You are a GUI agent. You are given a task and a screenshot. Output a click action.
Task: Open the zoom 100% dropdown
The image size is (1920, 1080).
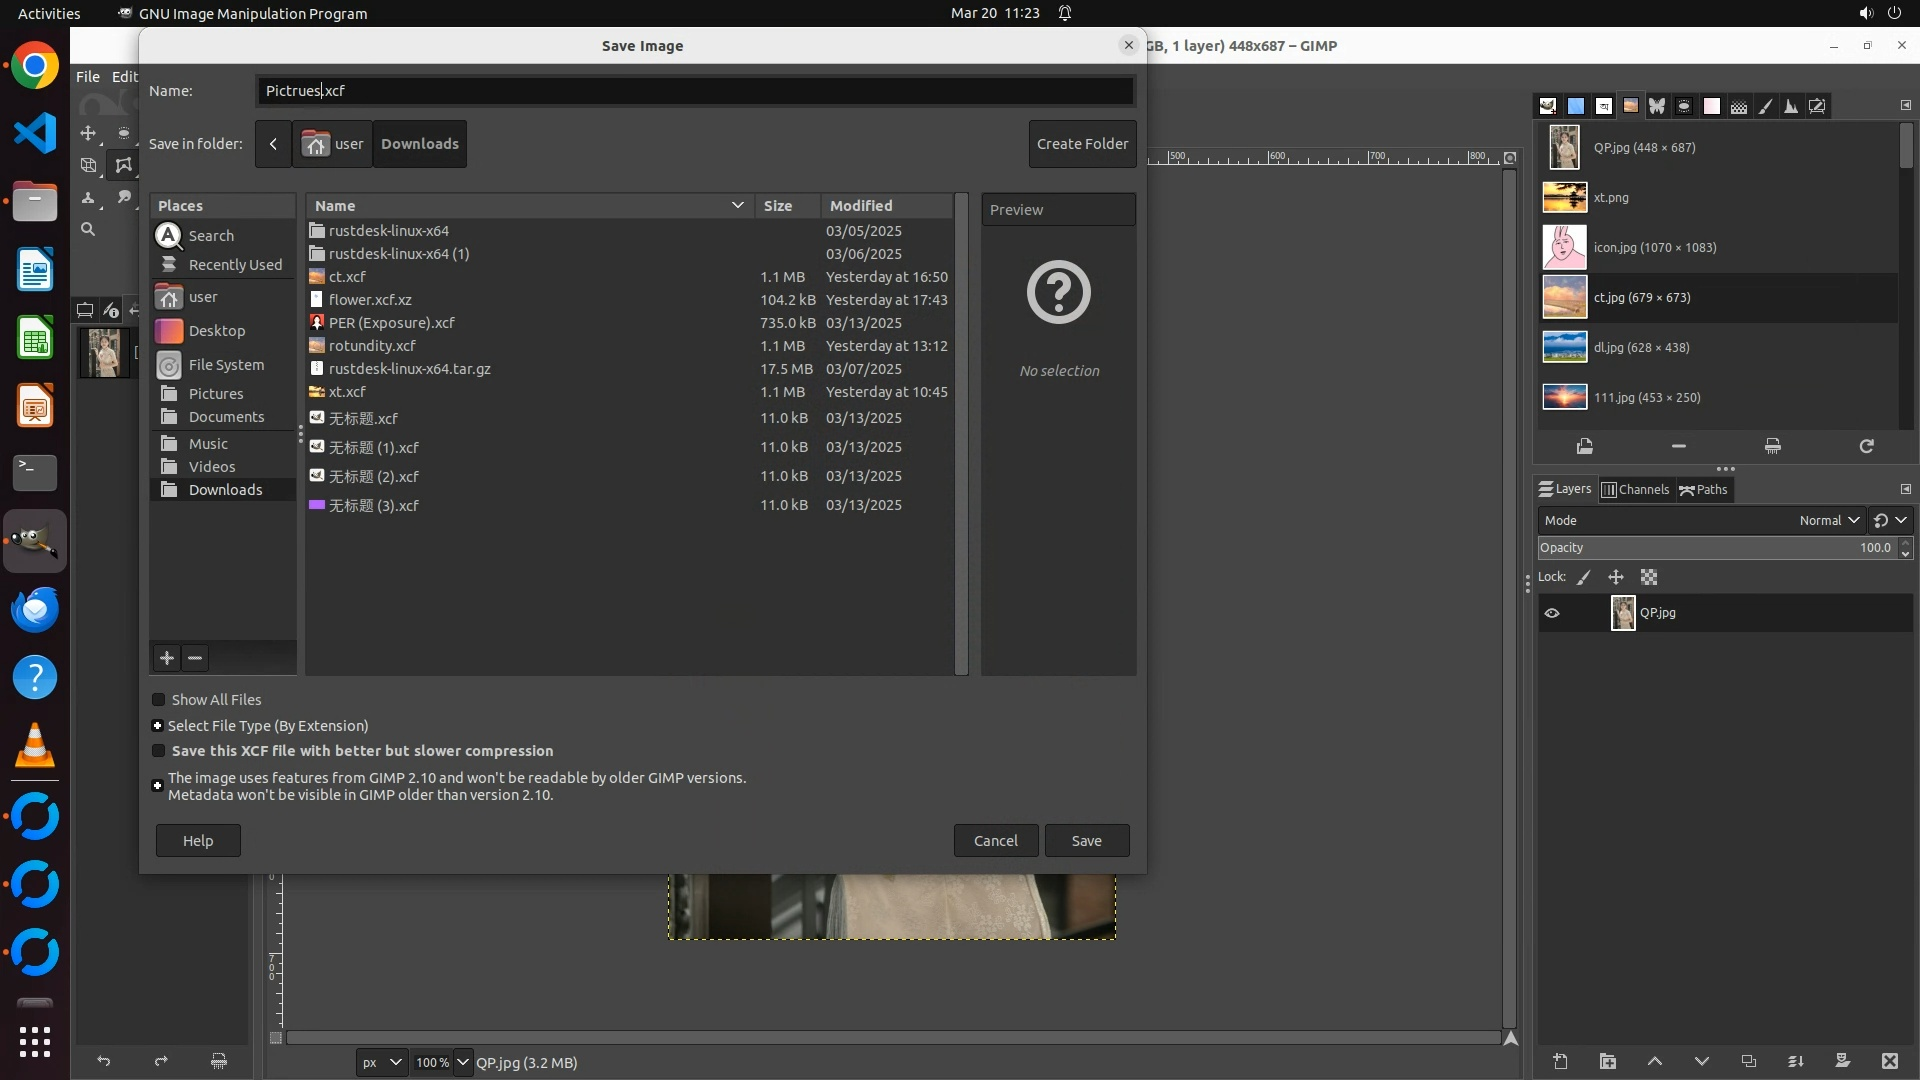(462, 1062)
